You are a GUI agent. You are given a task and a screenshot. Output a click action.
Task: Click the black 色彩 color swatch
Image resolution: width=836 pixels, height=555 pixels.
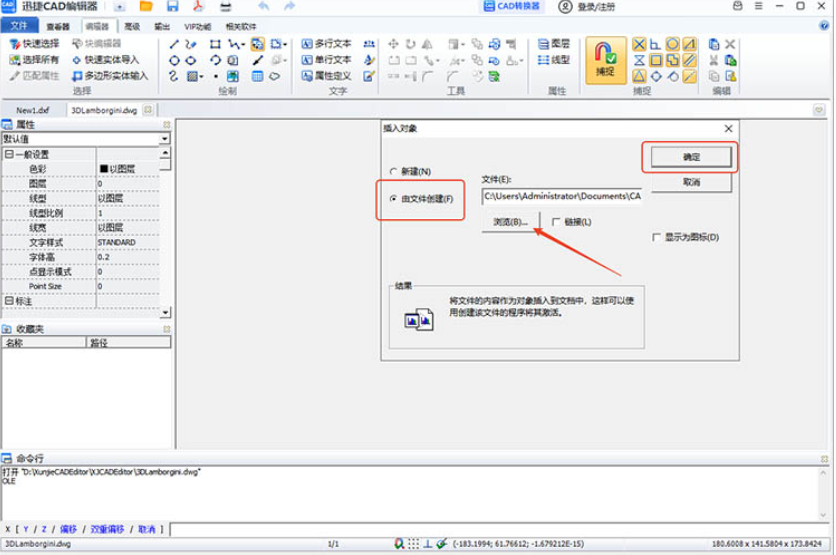(103, 169)
